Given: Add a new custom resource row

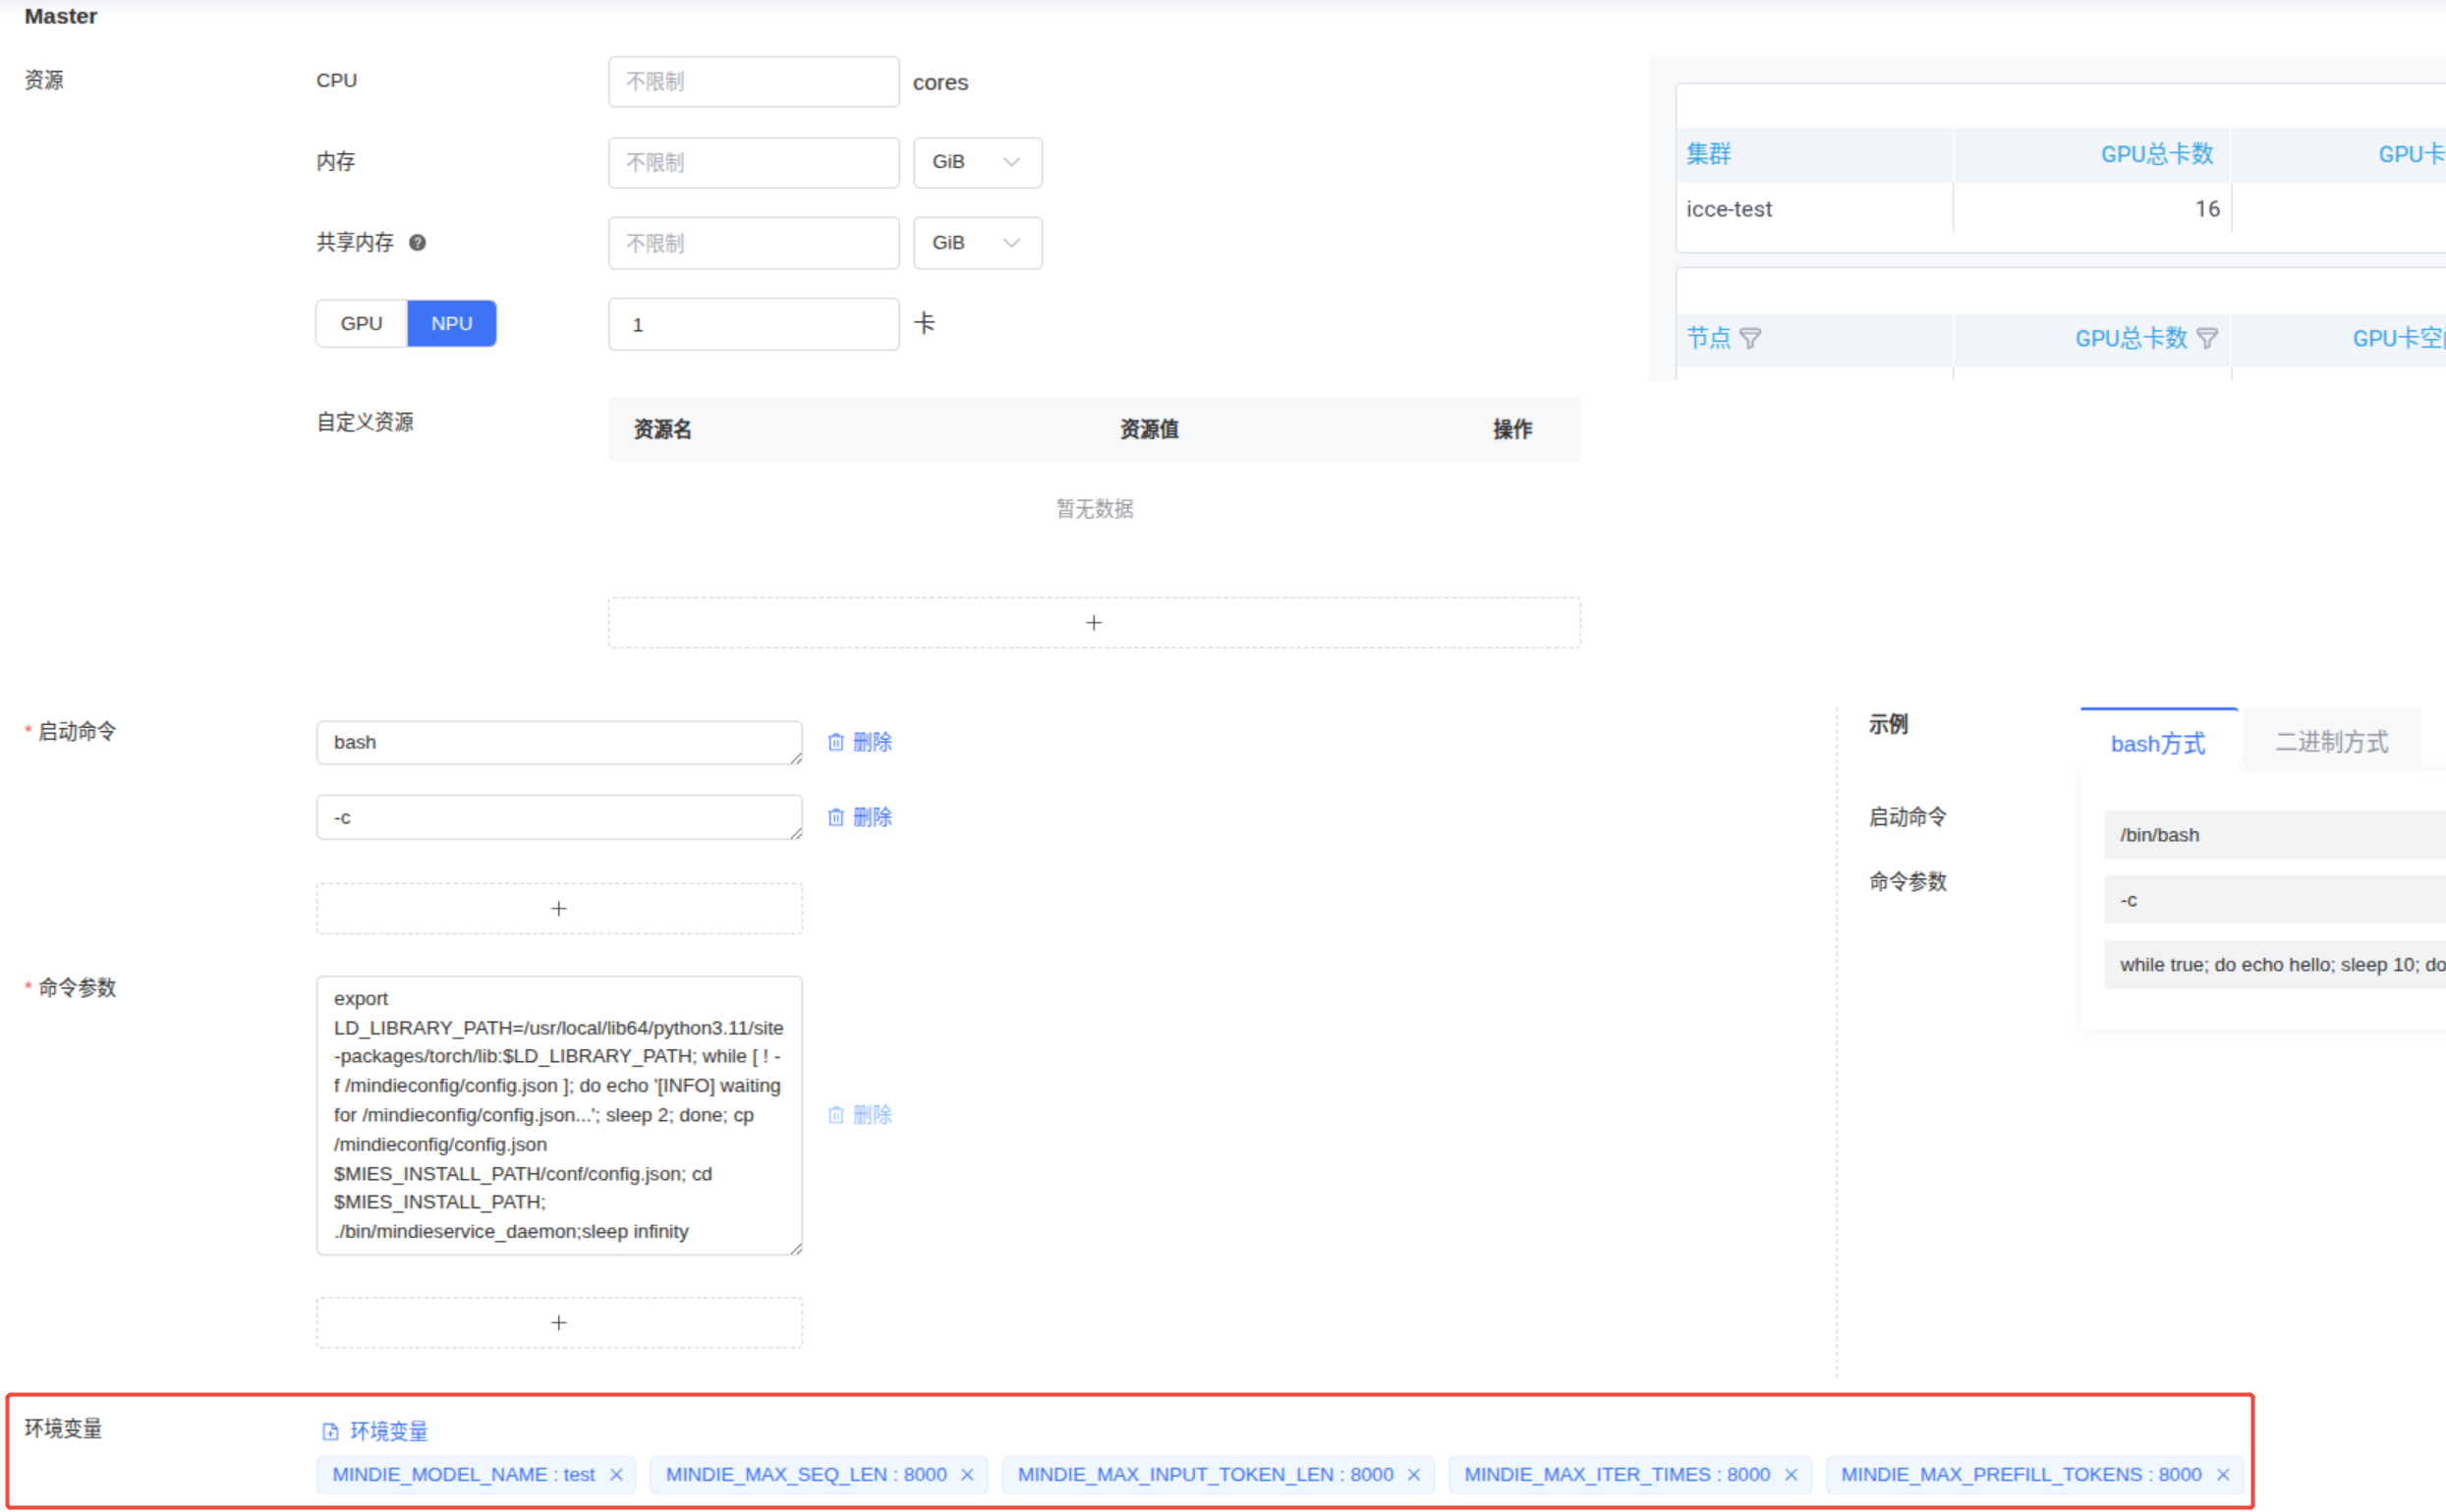Looking at the screenshot, I should coord(1093,623).
